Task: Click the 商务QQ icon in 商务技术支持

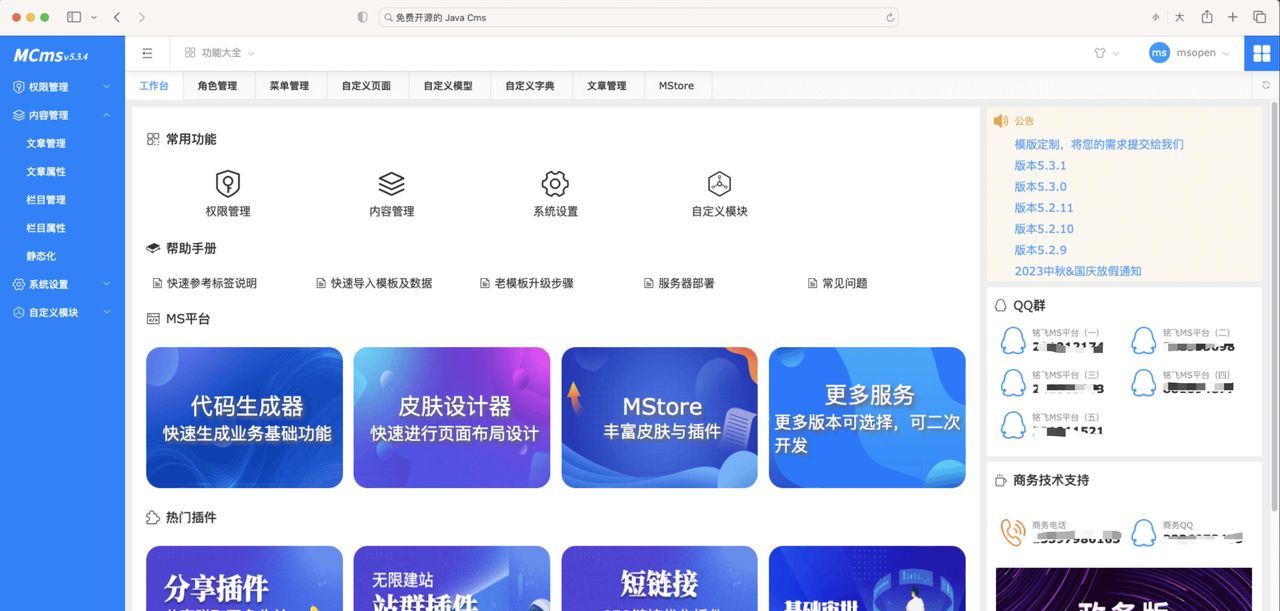Action: (x=1143, y=531)
